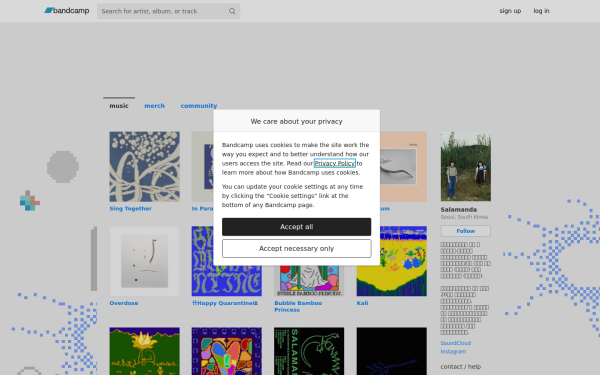600x375 pixels.
Task: Click Accept necessary only button
Action: coord(297,248)
